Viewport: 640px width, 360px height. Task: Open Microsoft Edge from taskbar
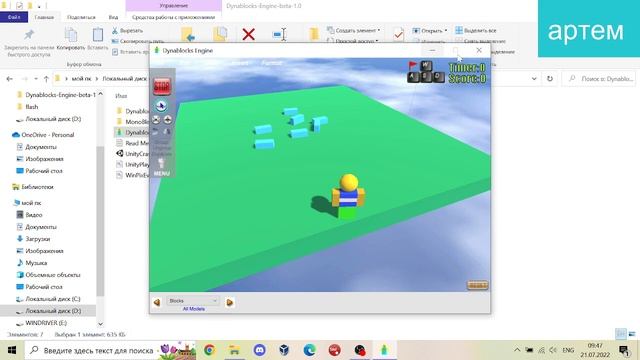click(309, 350)
